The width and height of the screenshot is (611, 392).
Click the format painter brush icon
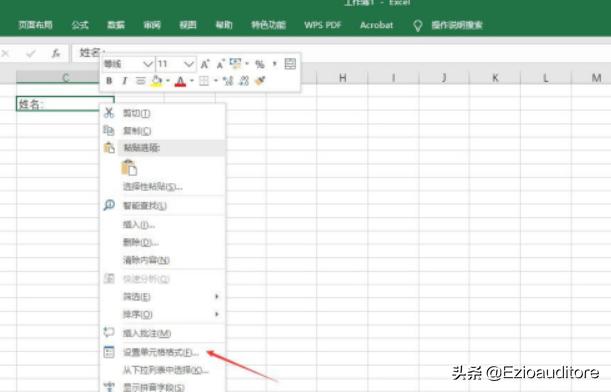tap(260, 80)
